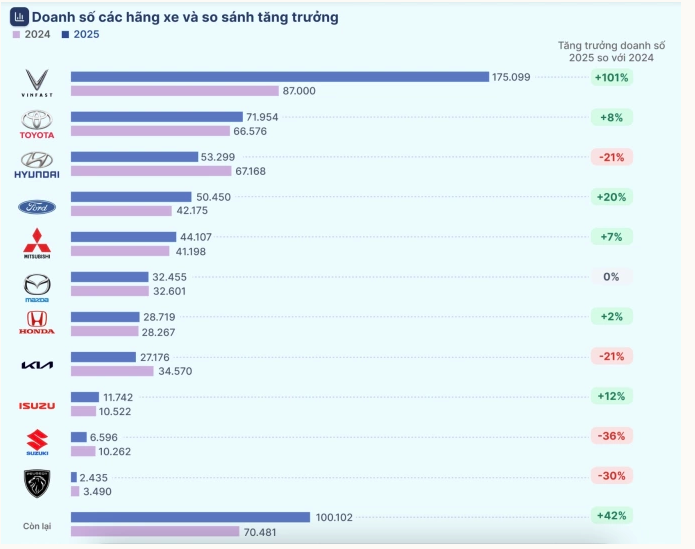This screenshot has width=695, height=549.
Task: Click the Ford oval logo
Action: coord(37,207)
